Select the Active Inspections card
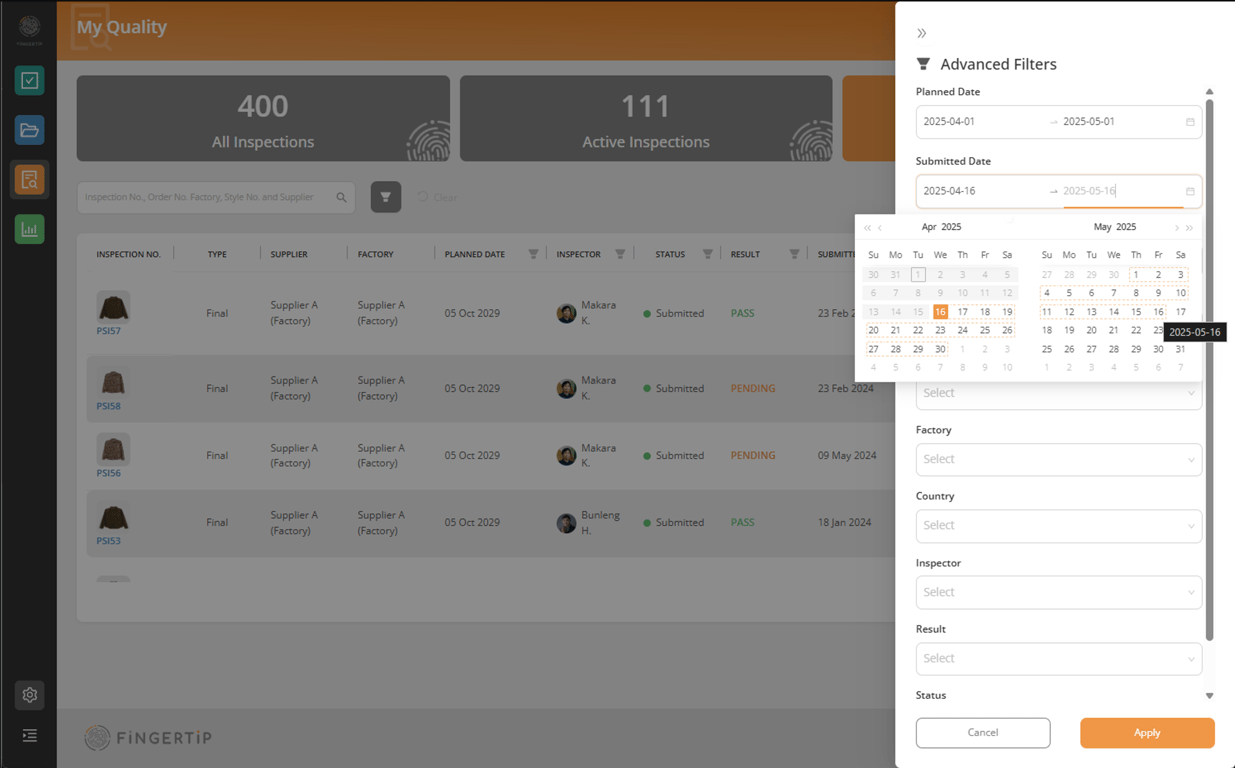 tap(646, 119)
